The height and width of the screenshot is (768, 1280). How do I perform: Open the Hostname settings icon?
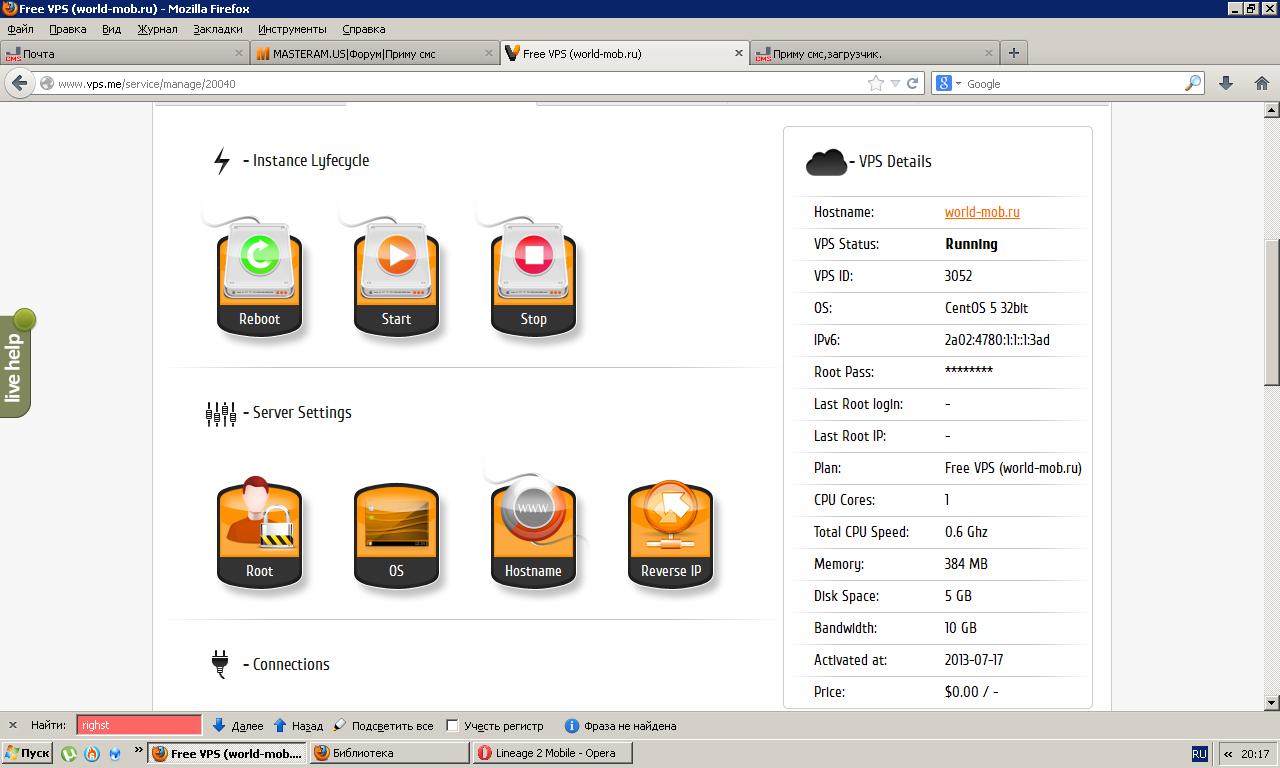(x=533, y=532)
